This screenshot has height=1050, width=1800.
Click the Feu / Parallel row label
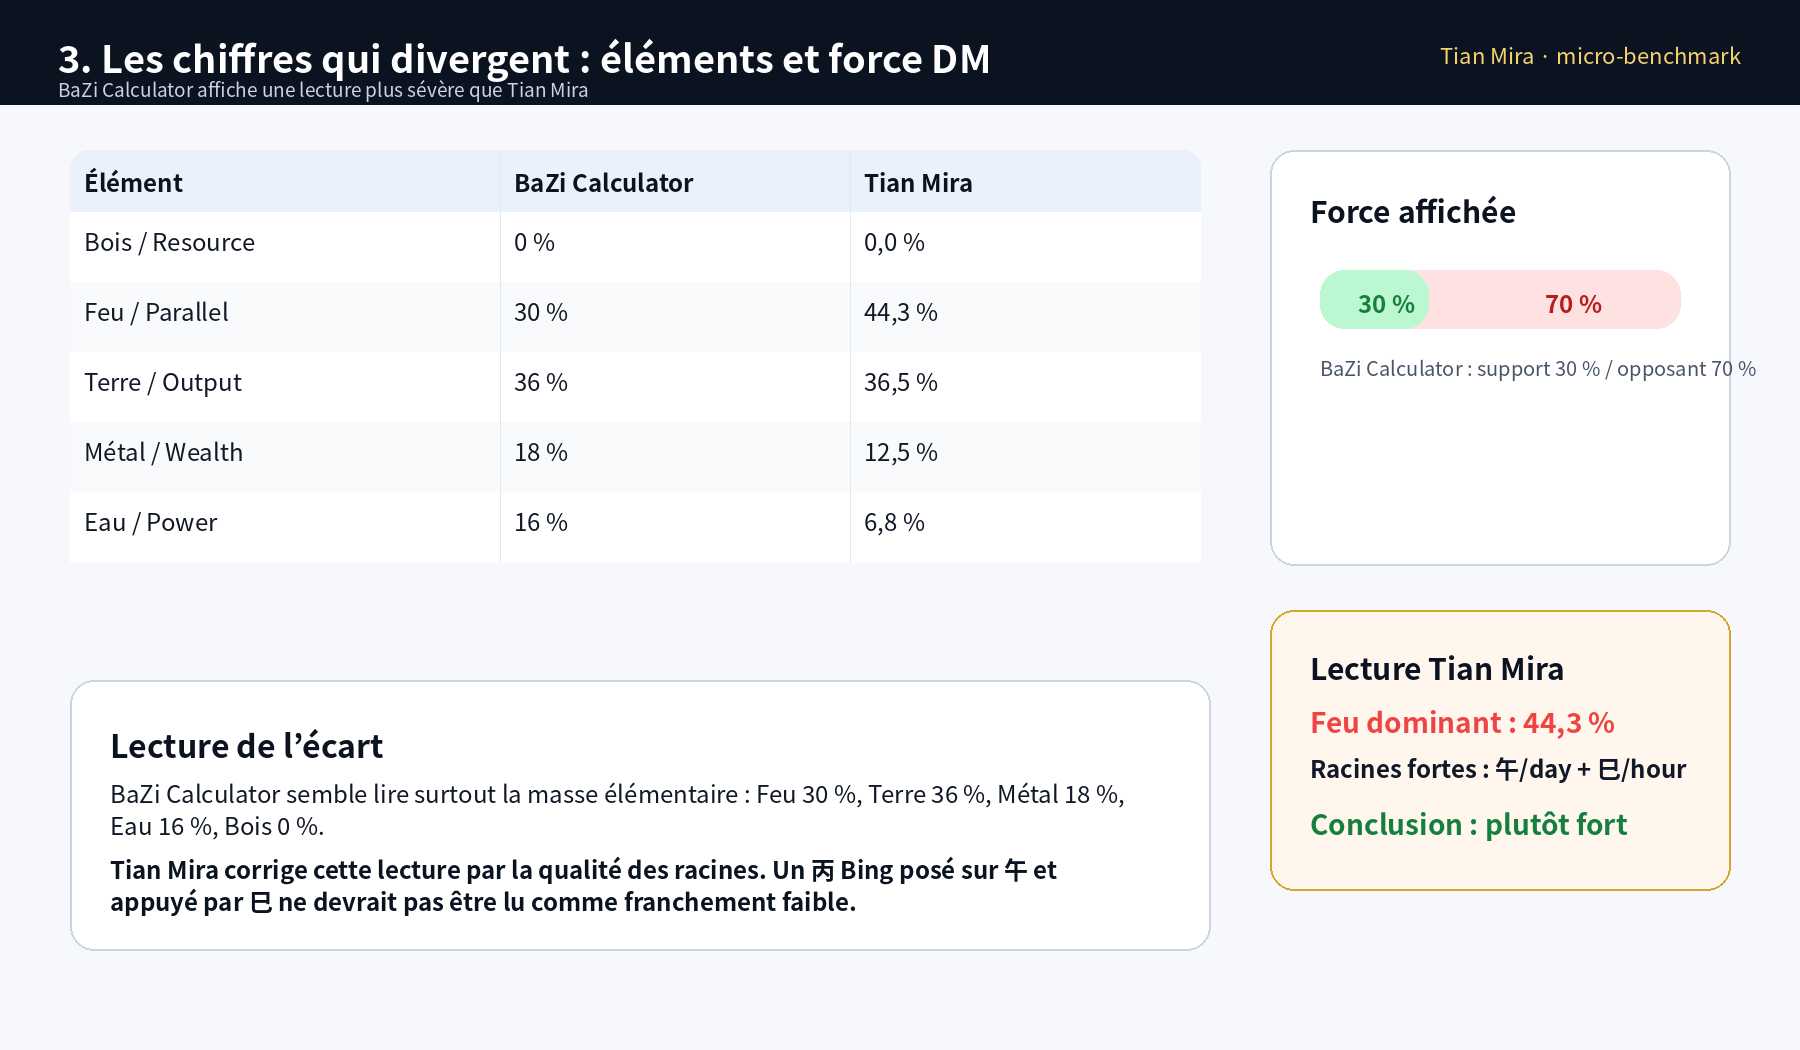pyautogui.click(x=156, y=313)
